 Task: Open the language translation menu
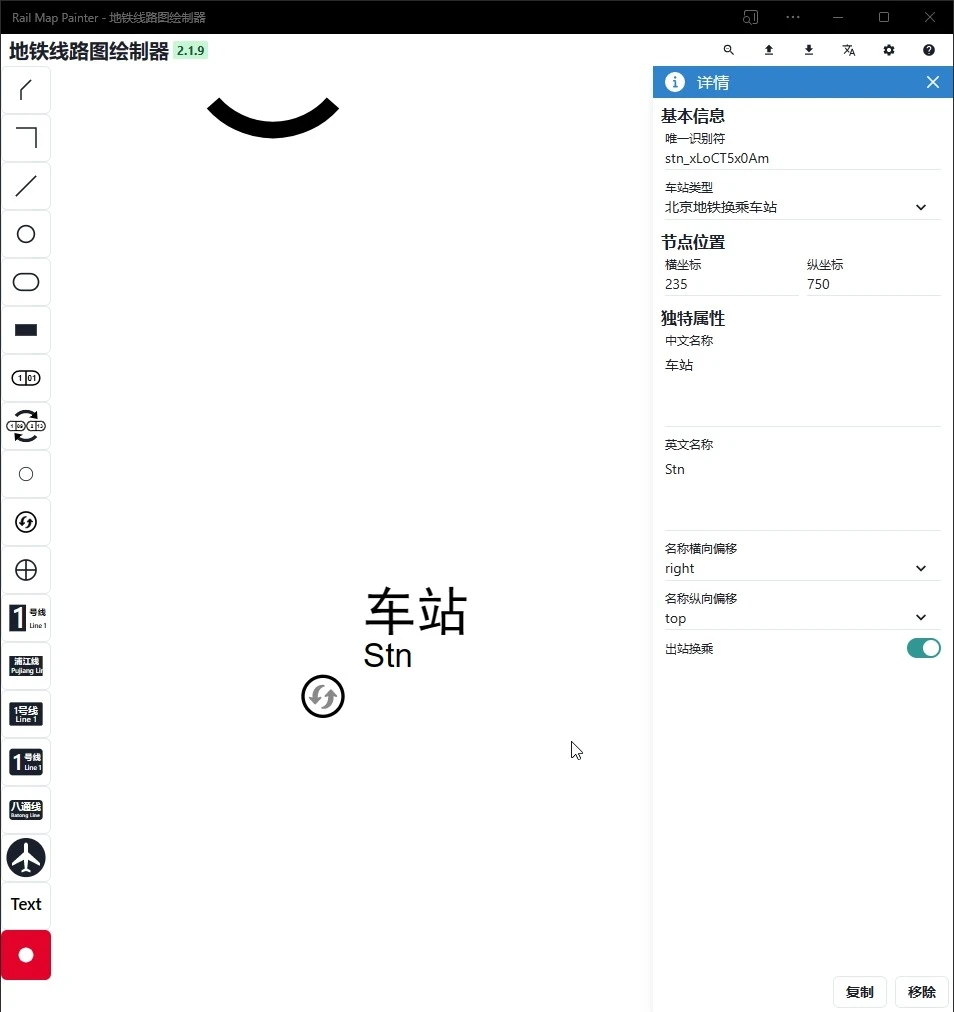[849, 50]
